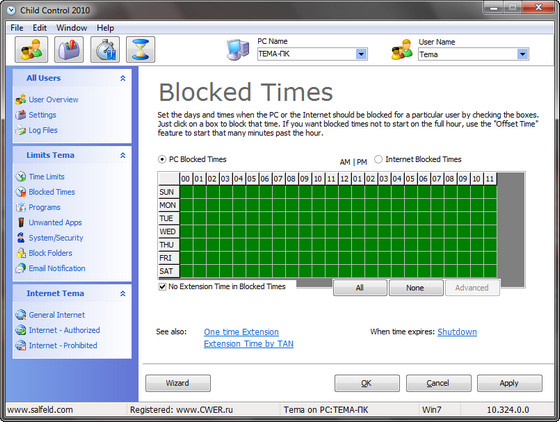Click the Programs sidebar icon
Screen dimensions: 560x422
tap(21, 207)
